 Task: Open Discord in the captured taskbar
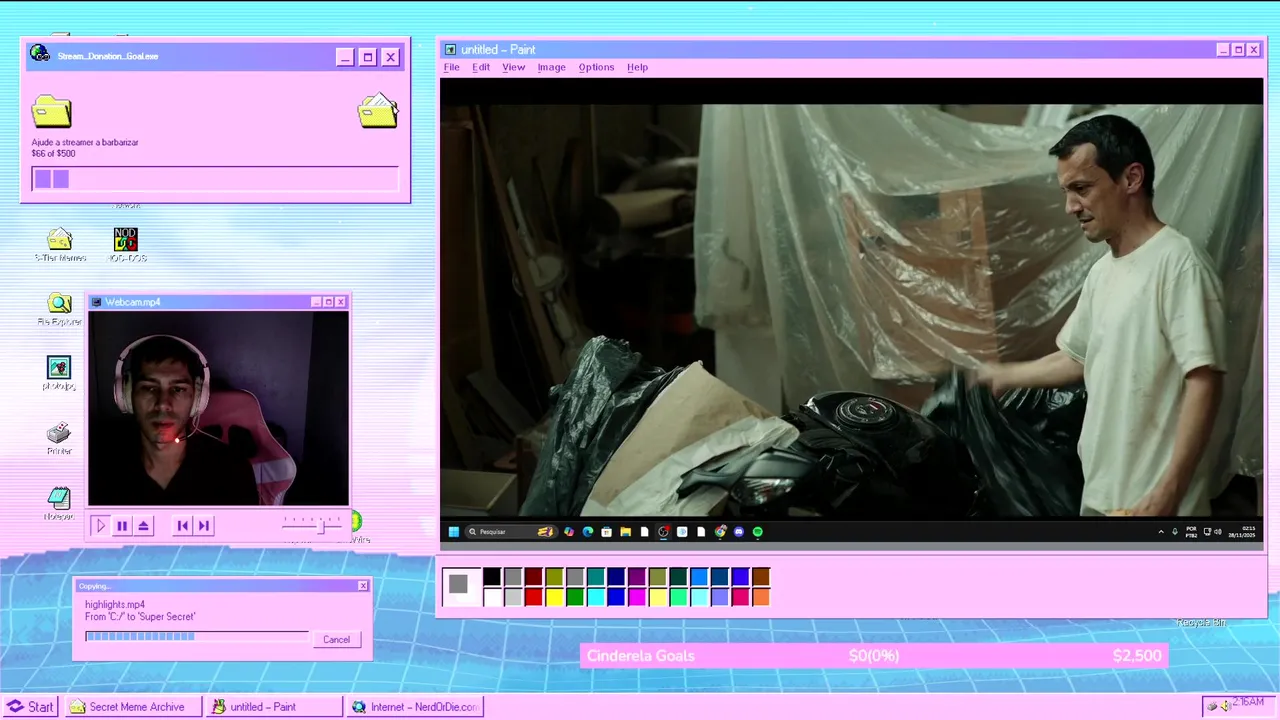point(739,532)
